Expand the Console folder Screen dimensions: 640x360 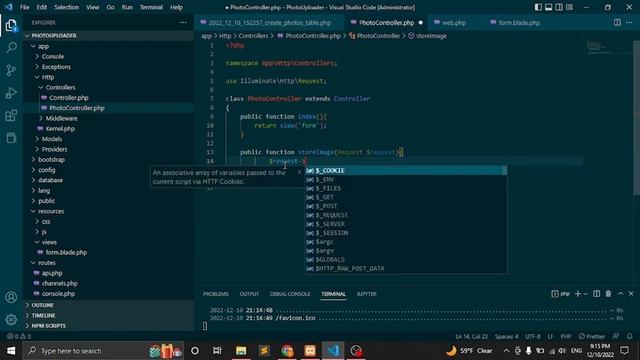53,56
